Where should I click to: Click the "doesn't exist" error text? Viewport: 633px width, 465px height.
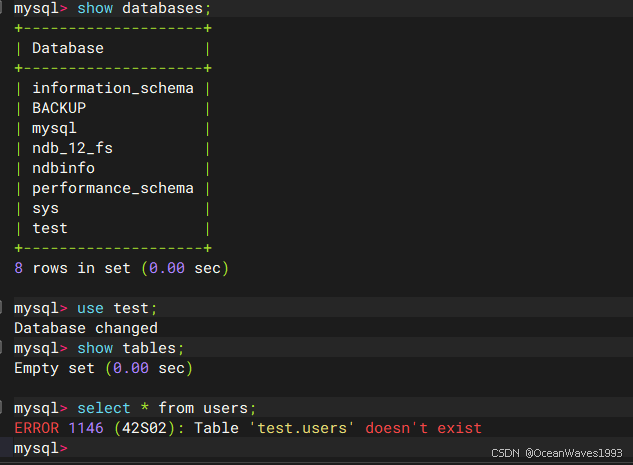point(423,428)
